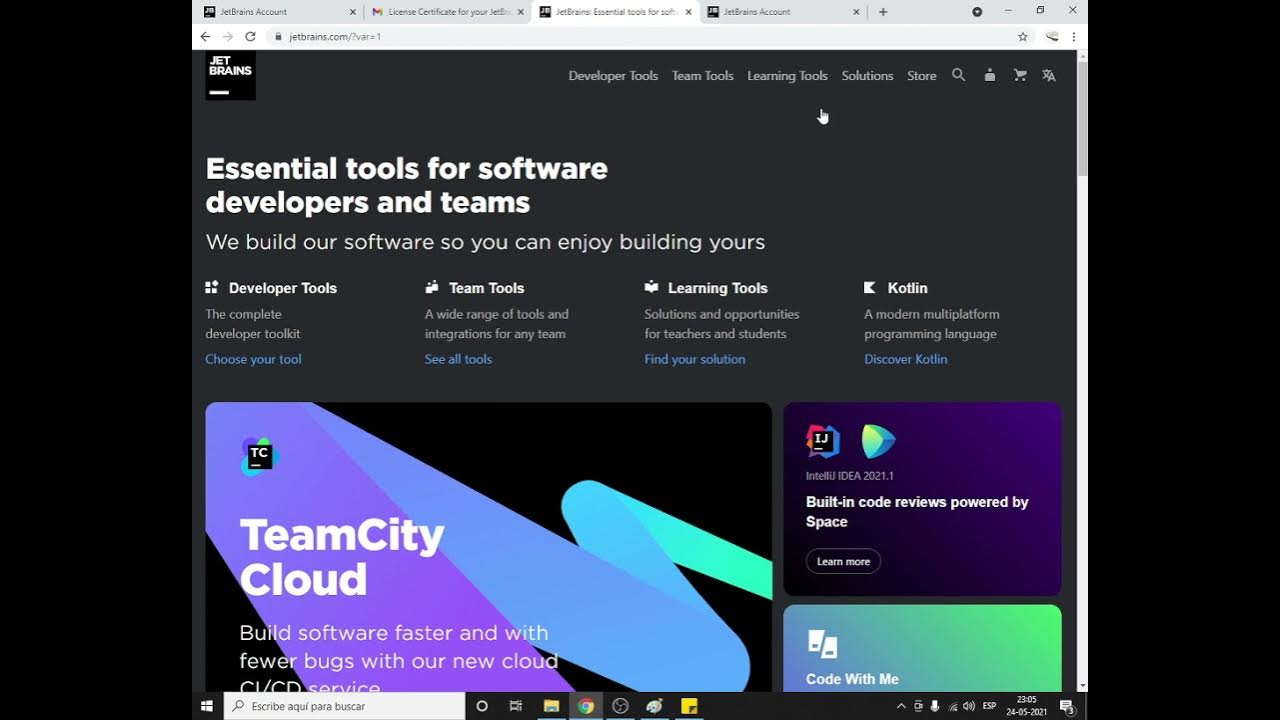Switch to the first JetBrains Account tab

point(279,12)
